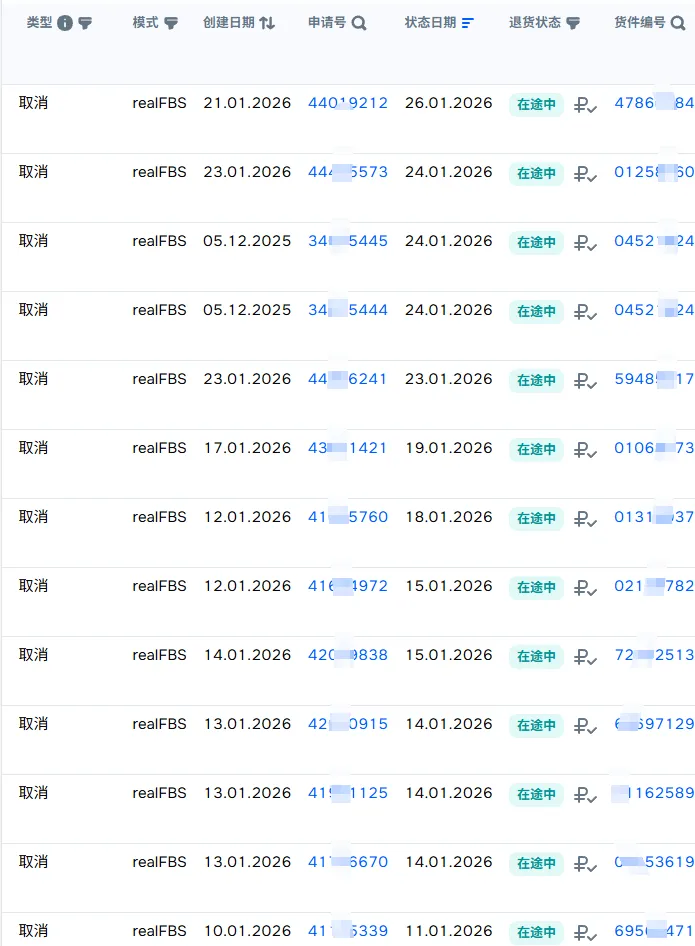Open application number ending in 5573

pyautogui.click(x=348, y=172)
